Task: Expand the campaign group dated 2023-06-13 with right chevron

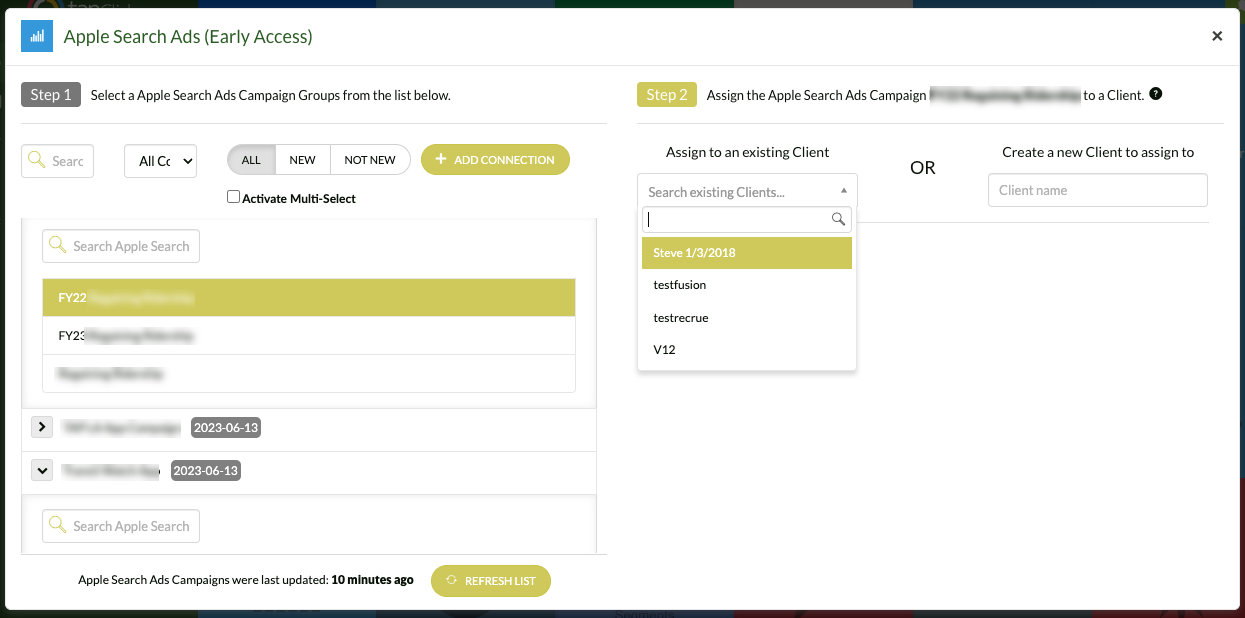Action: click(42, 427)
